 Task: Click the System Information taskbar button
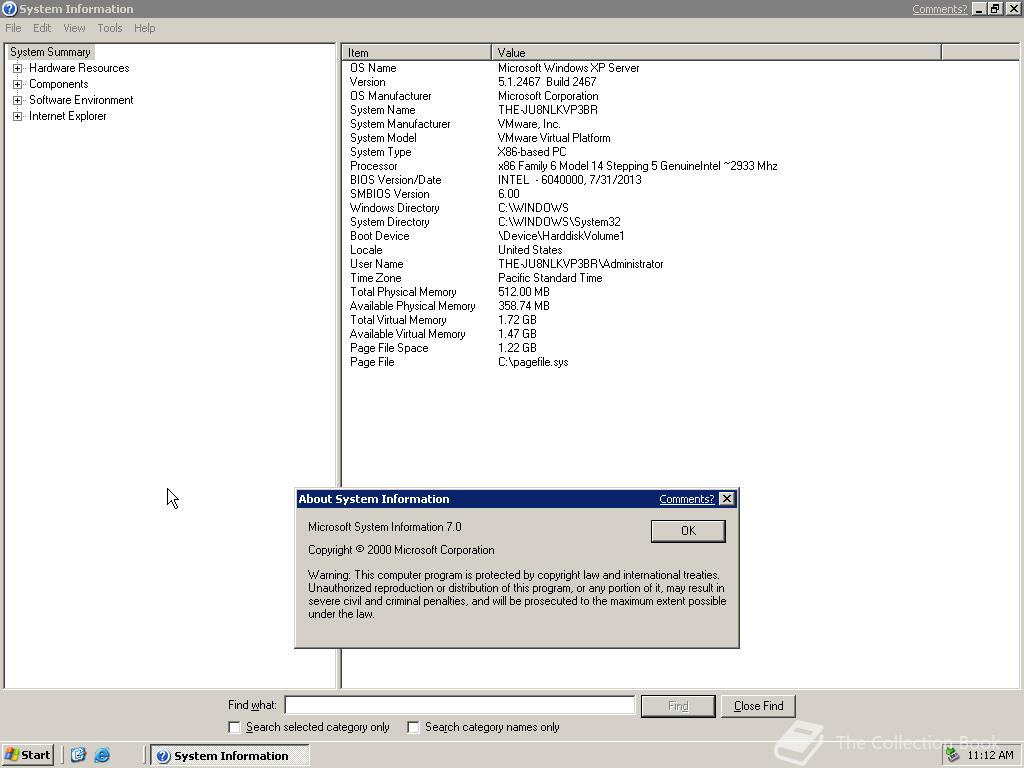pos(230,756)
